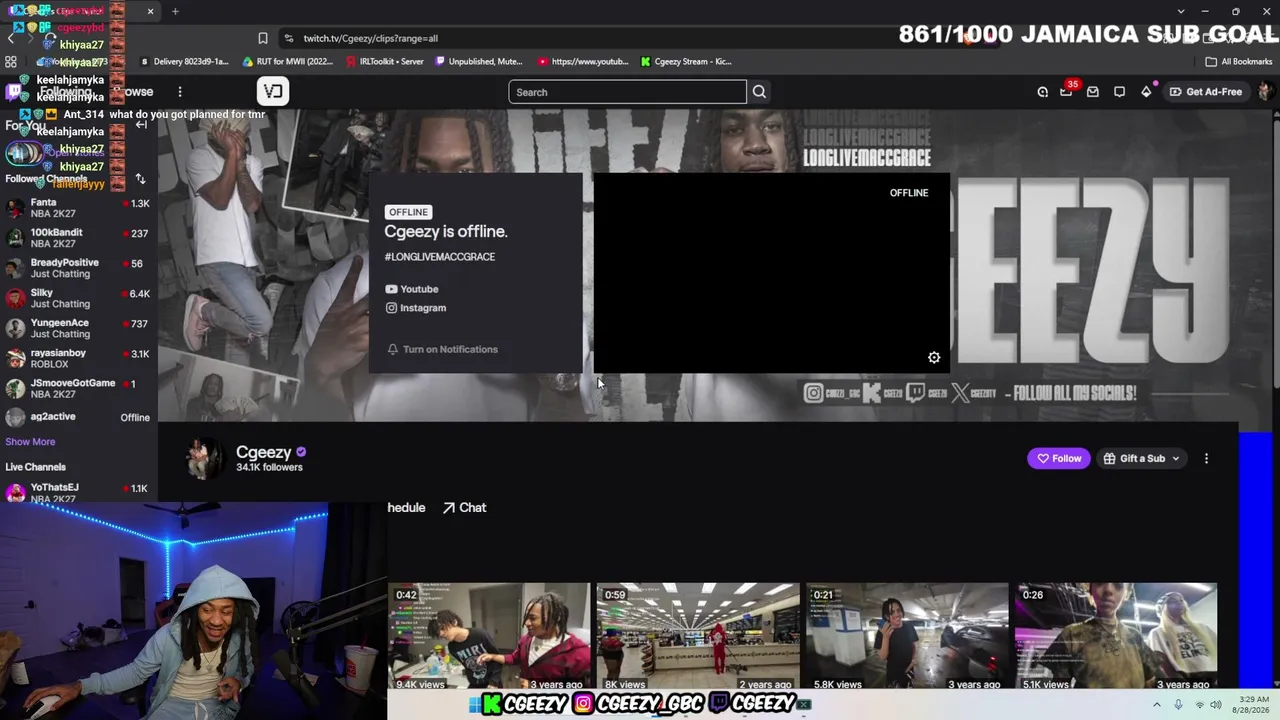Click the Cgeezy channel name heading
Viewport: 1280px width, 720px height.
pyautogui.click(x=264, y=452)
